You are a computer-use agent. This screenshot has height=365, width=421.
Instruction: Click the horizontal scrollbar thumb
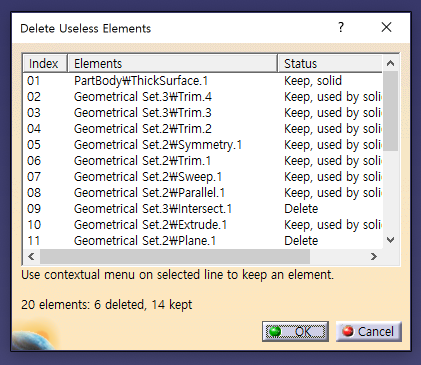(x=175, y=256)
